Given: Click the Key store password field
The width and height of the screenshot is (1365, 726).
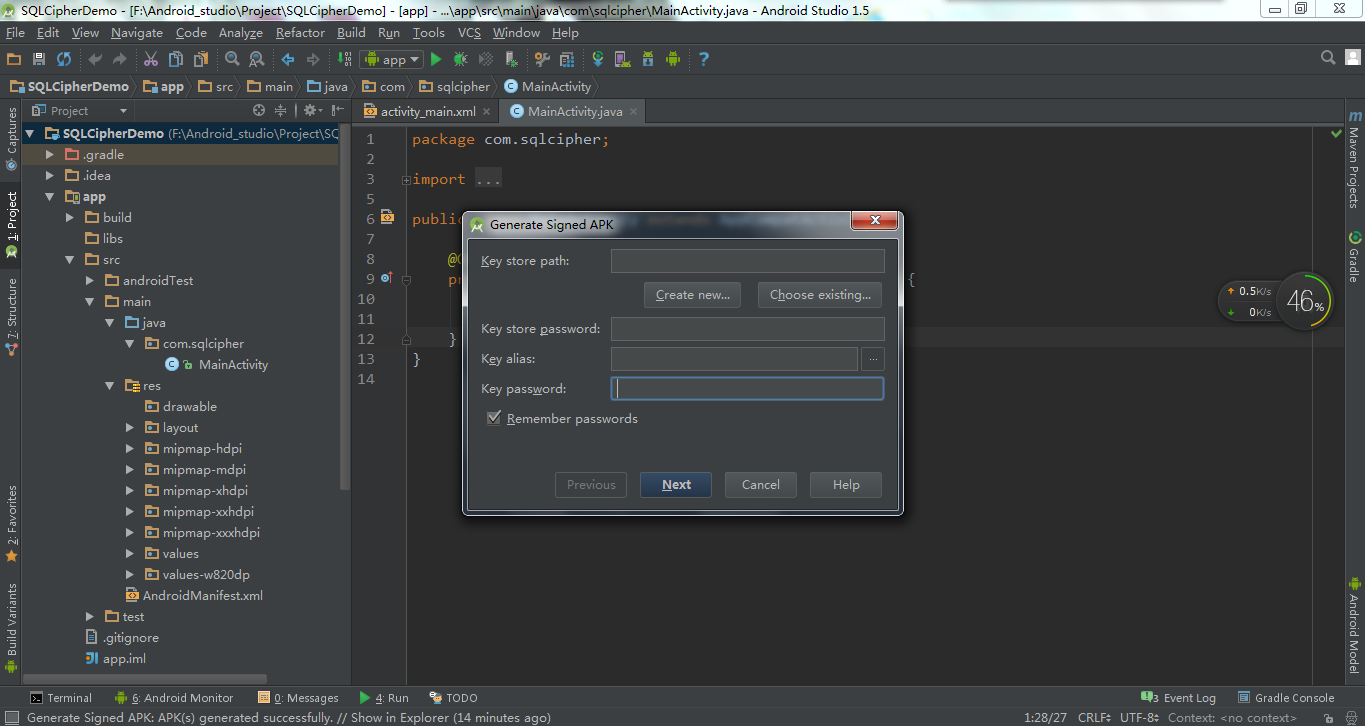Looking at the screenshot, I should point(748,329).
